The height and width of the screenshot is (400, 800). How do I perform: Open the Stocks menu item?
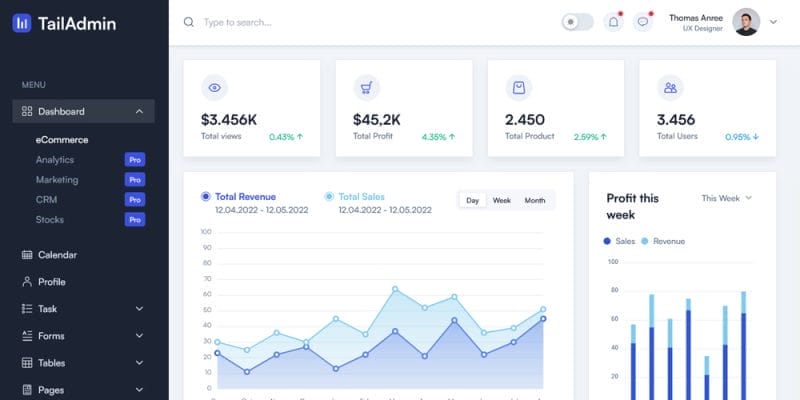point(49,219)
